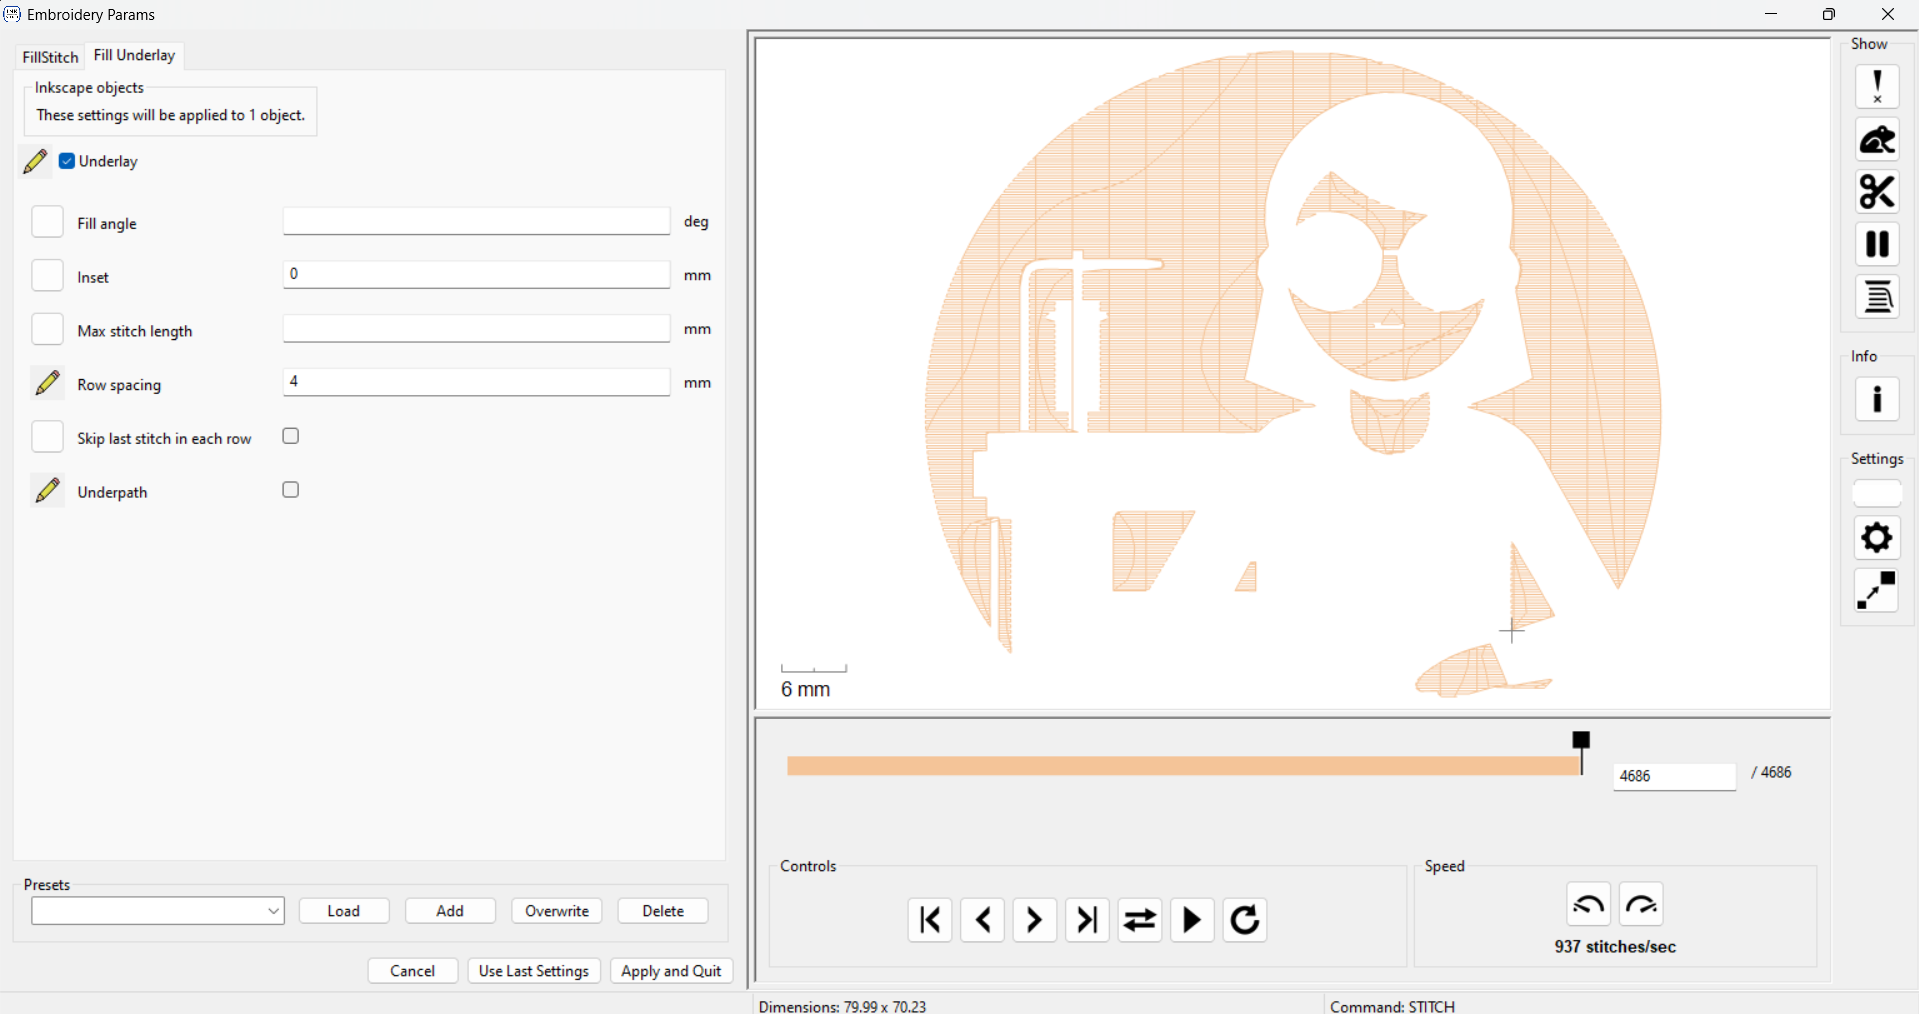This screenshot has height=1014, width=1919.
Task: Toggle jump stitches display icon
Action: click(x=1877, y=139)
